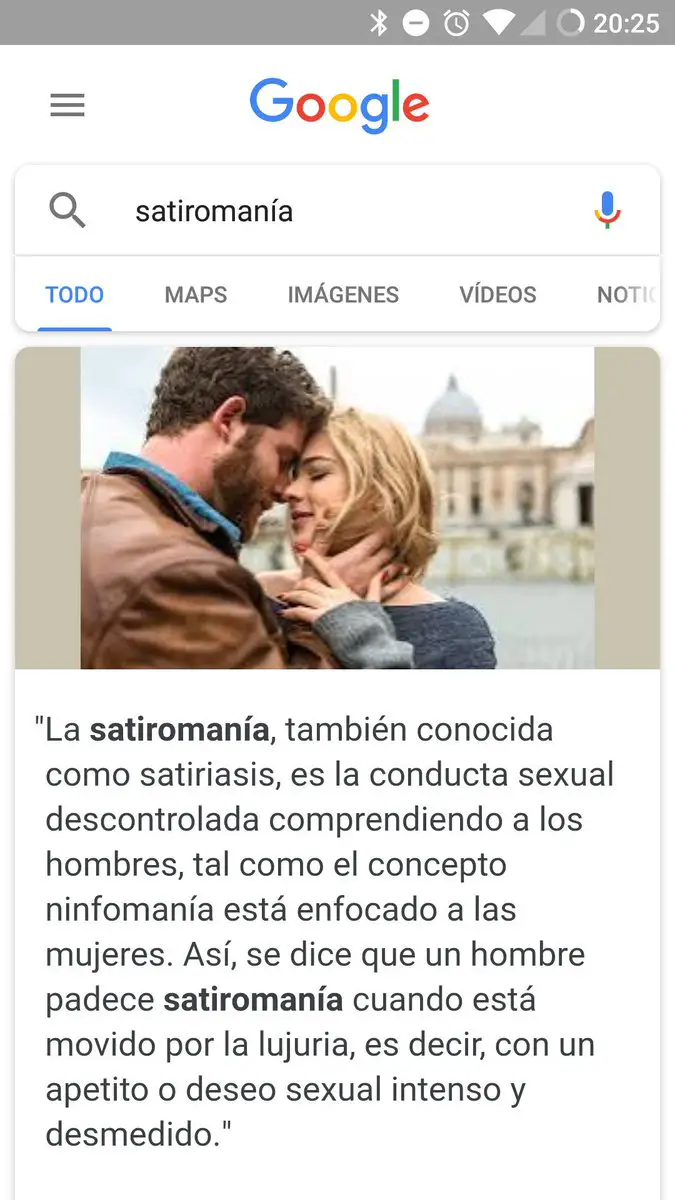Click the magnifying glass search icon
The image size is (675, 1200).
pyautogui.click(x=67, y=211)
